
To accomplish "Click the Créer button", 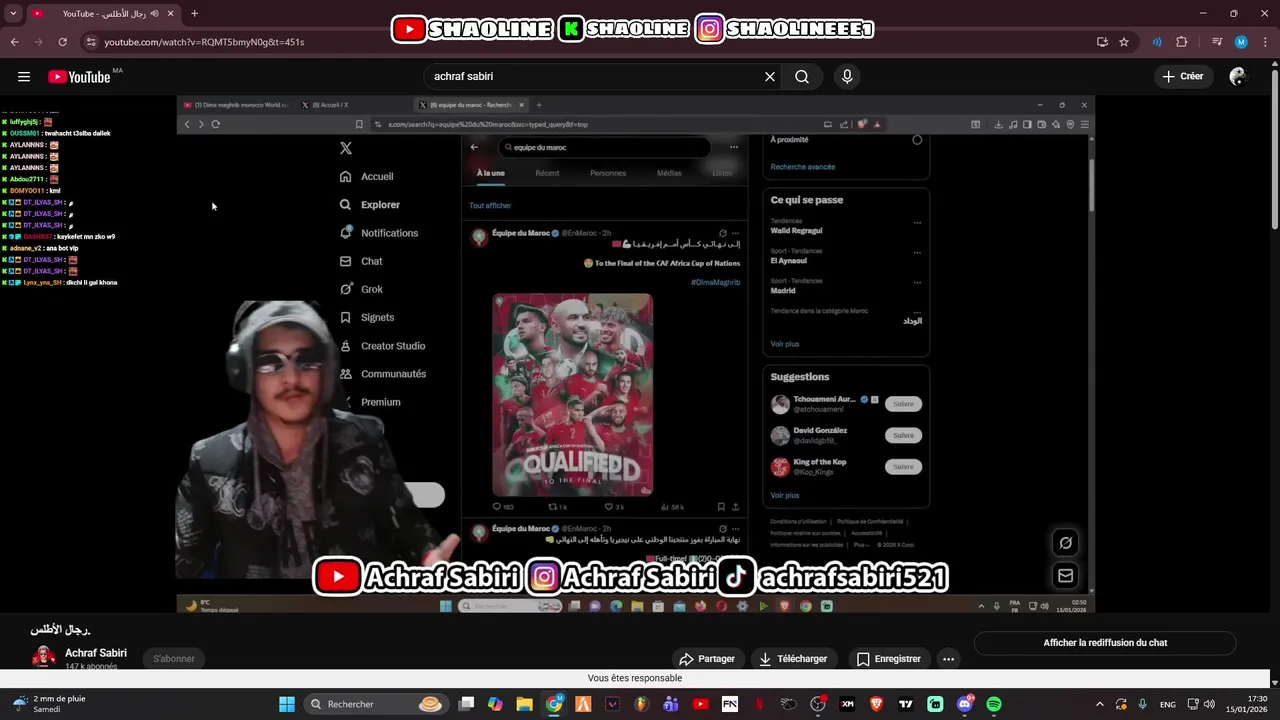I will (x=1183, y=77).
